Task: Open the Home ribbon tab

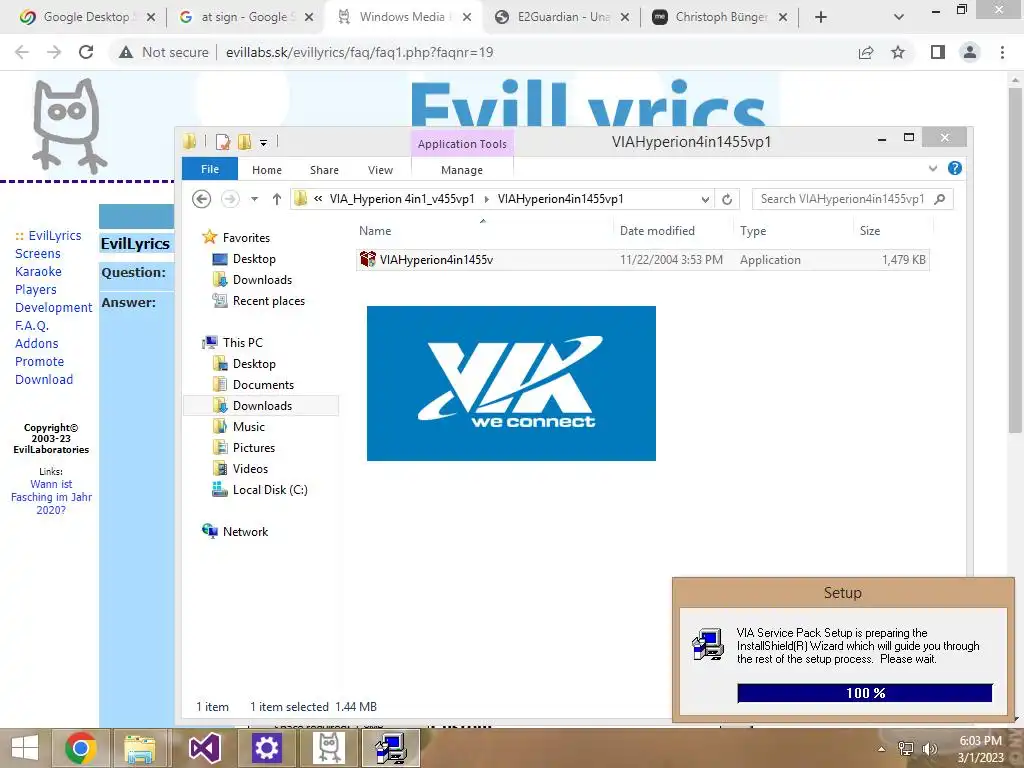Action: [266, 170]
